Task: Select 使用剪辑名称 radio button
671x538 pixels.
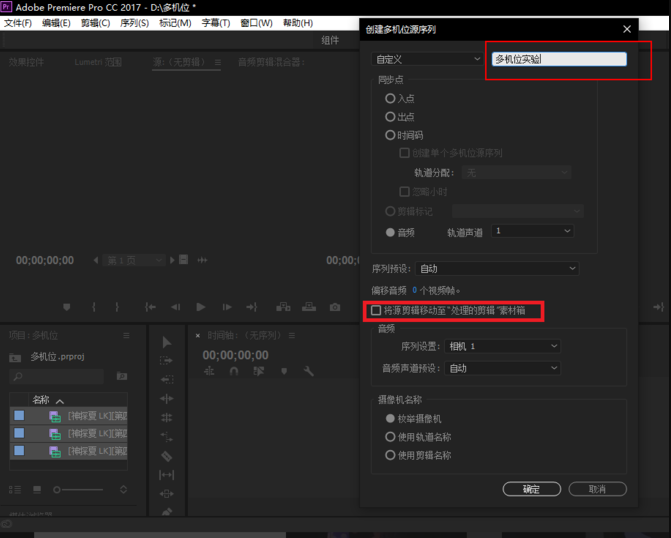Action: (x=390, y=455)
